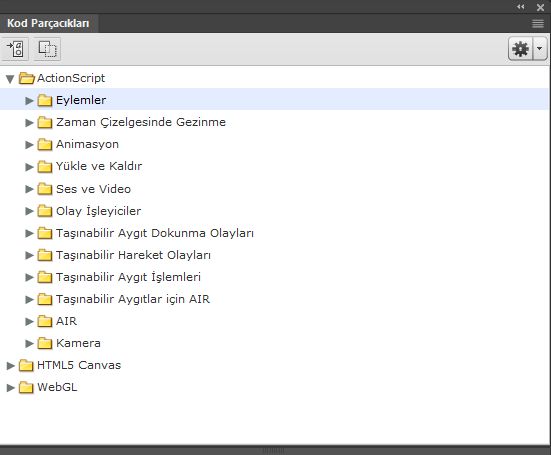This screenshot has width=551, height=455.
Task: Click the WebGL folder icon
Action: [26, 387]
